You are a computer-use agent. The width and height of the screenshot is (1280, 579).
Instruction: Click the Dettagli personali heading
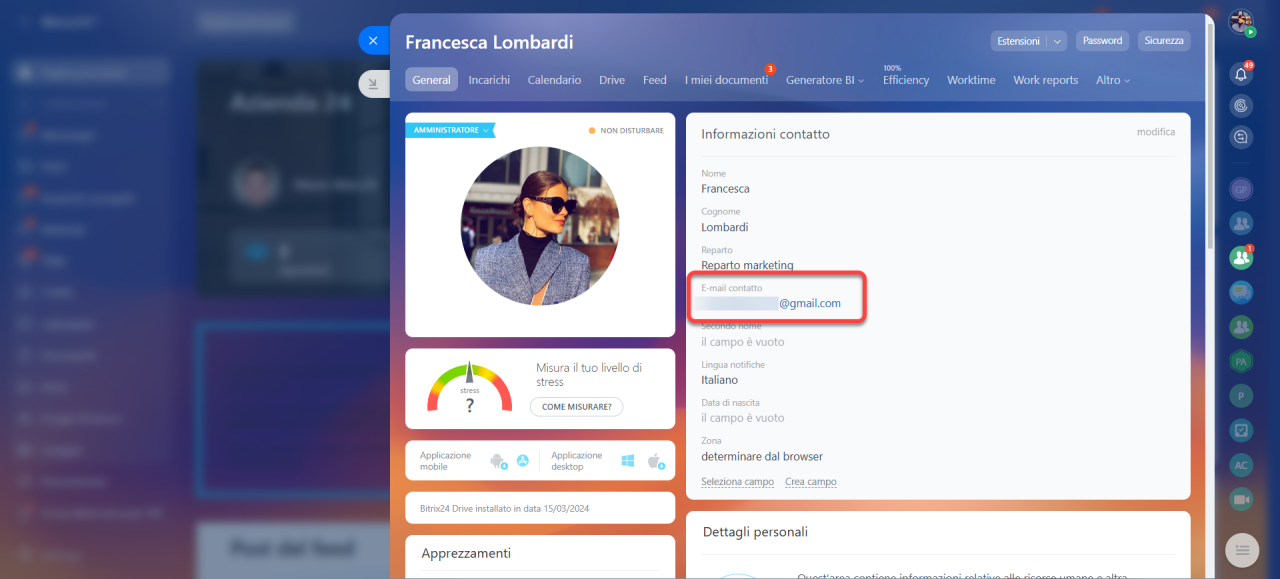click(x=755, y=532)
